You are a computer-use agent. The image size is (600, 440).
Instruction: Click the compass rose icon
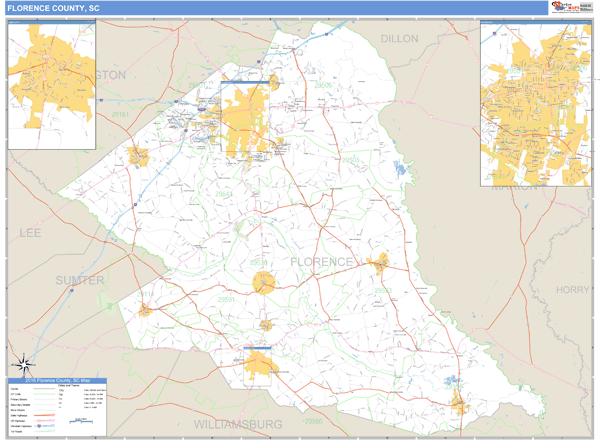click(x=24, y=364)
